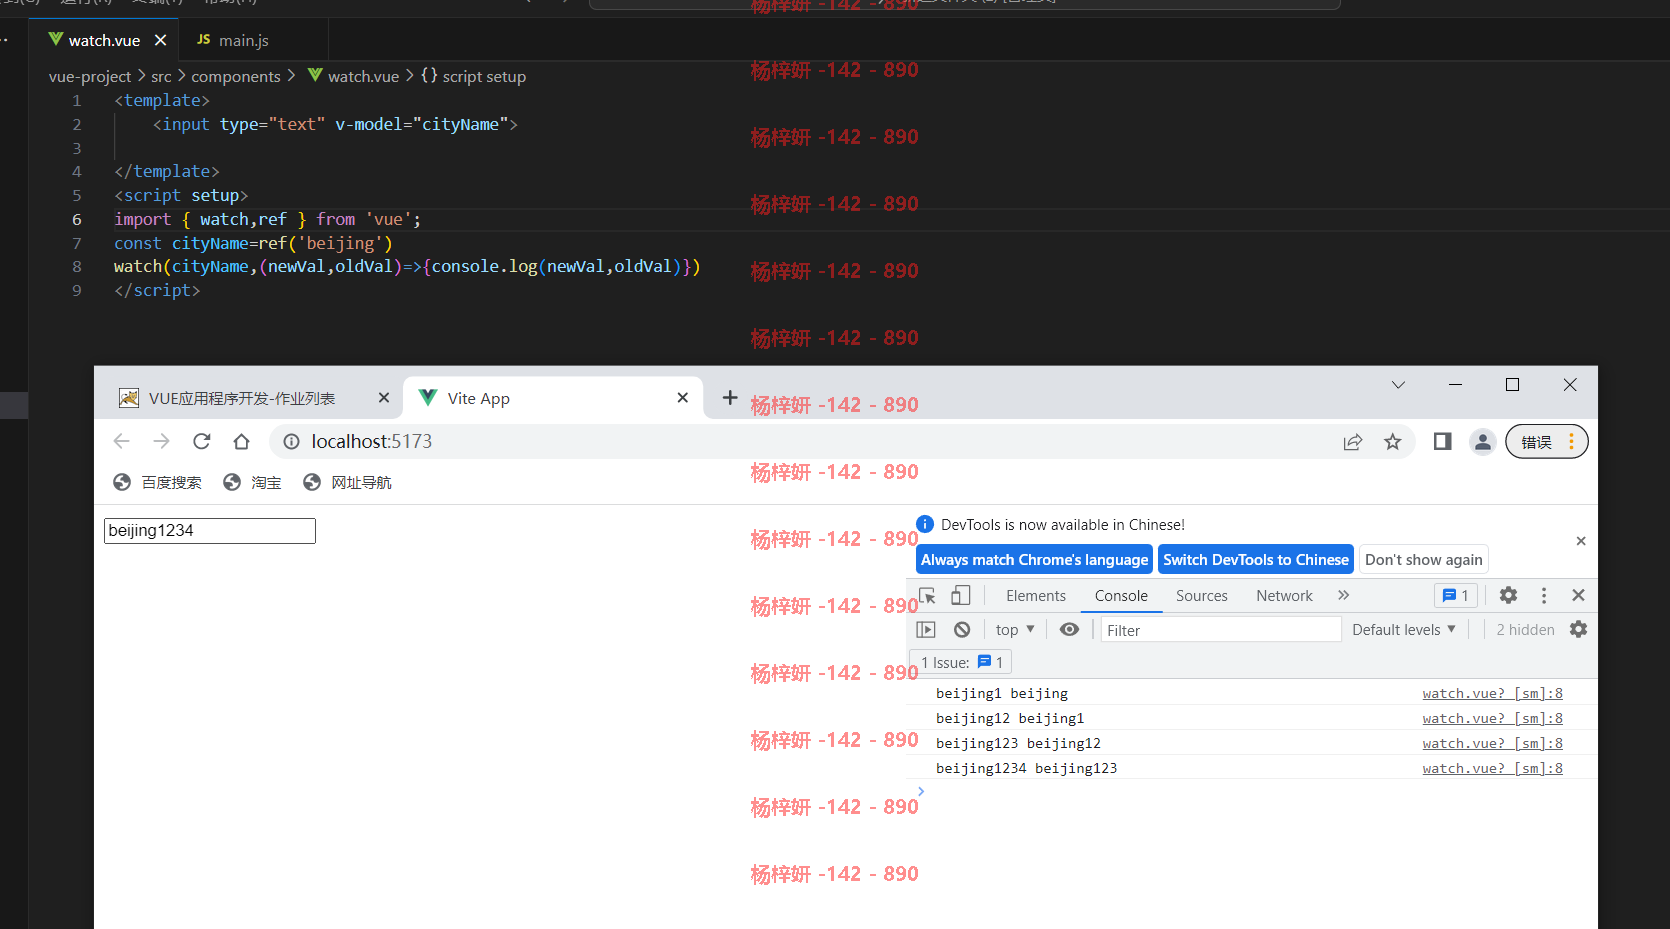Open the script setup breadcrumb

click(x=473, y=76)
